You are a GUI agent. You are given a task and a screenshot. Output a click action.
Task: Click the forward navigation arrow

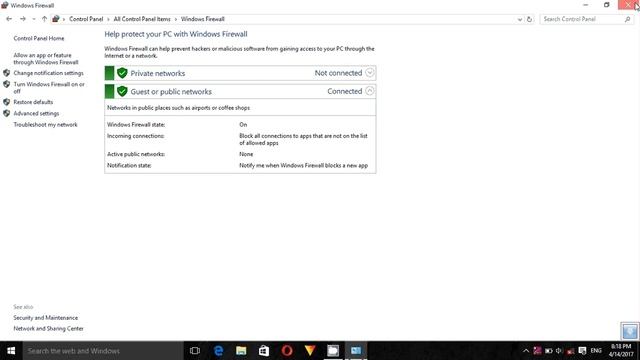tap(23, 19)
